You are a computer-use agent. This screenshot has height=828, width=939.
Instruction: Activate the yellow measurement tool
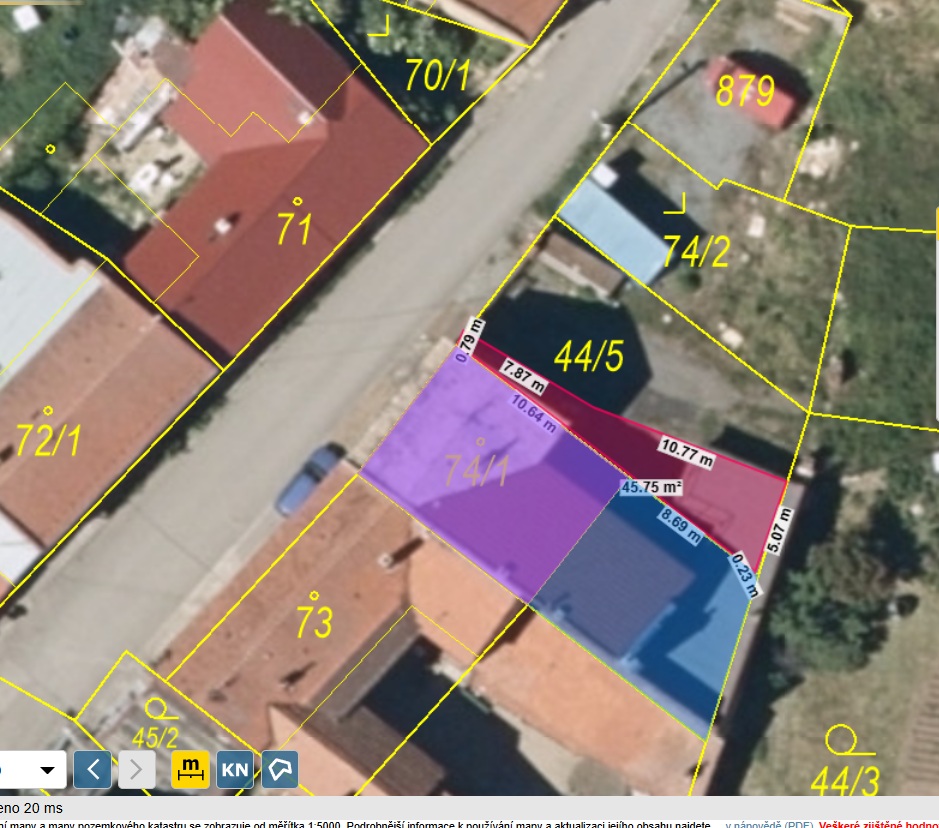click(190, 770)
